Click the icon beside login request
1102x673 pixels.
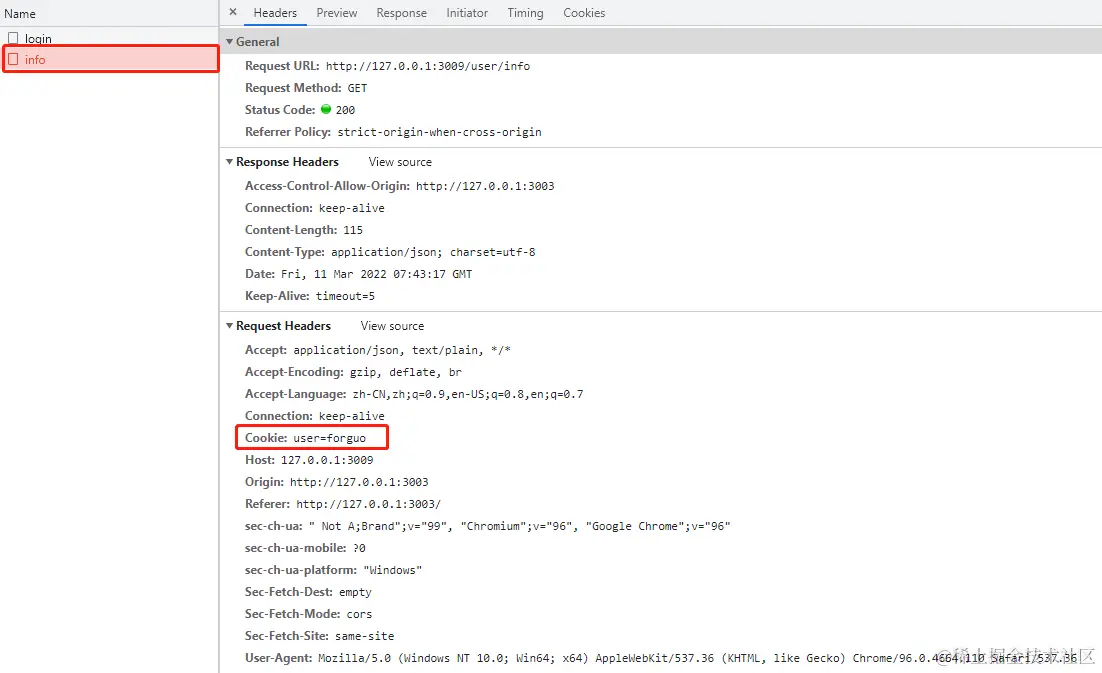click(13, 38)
